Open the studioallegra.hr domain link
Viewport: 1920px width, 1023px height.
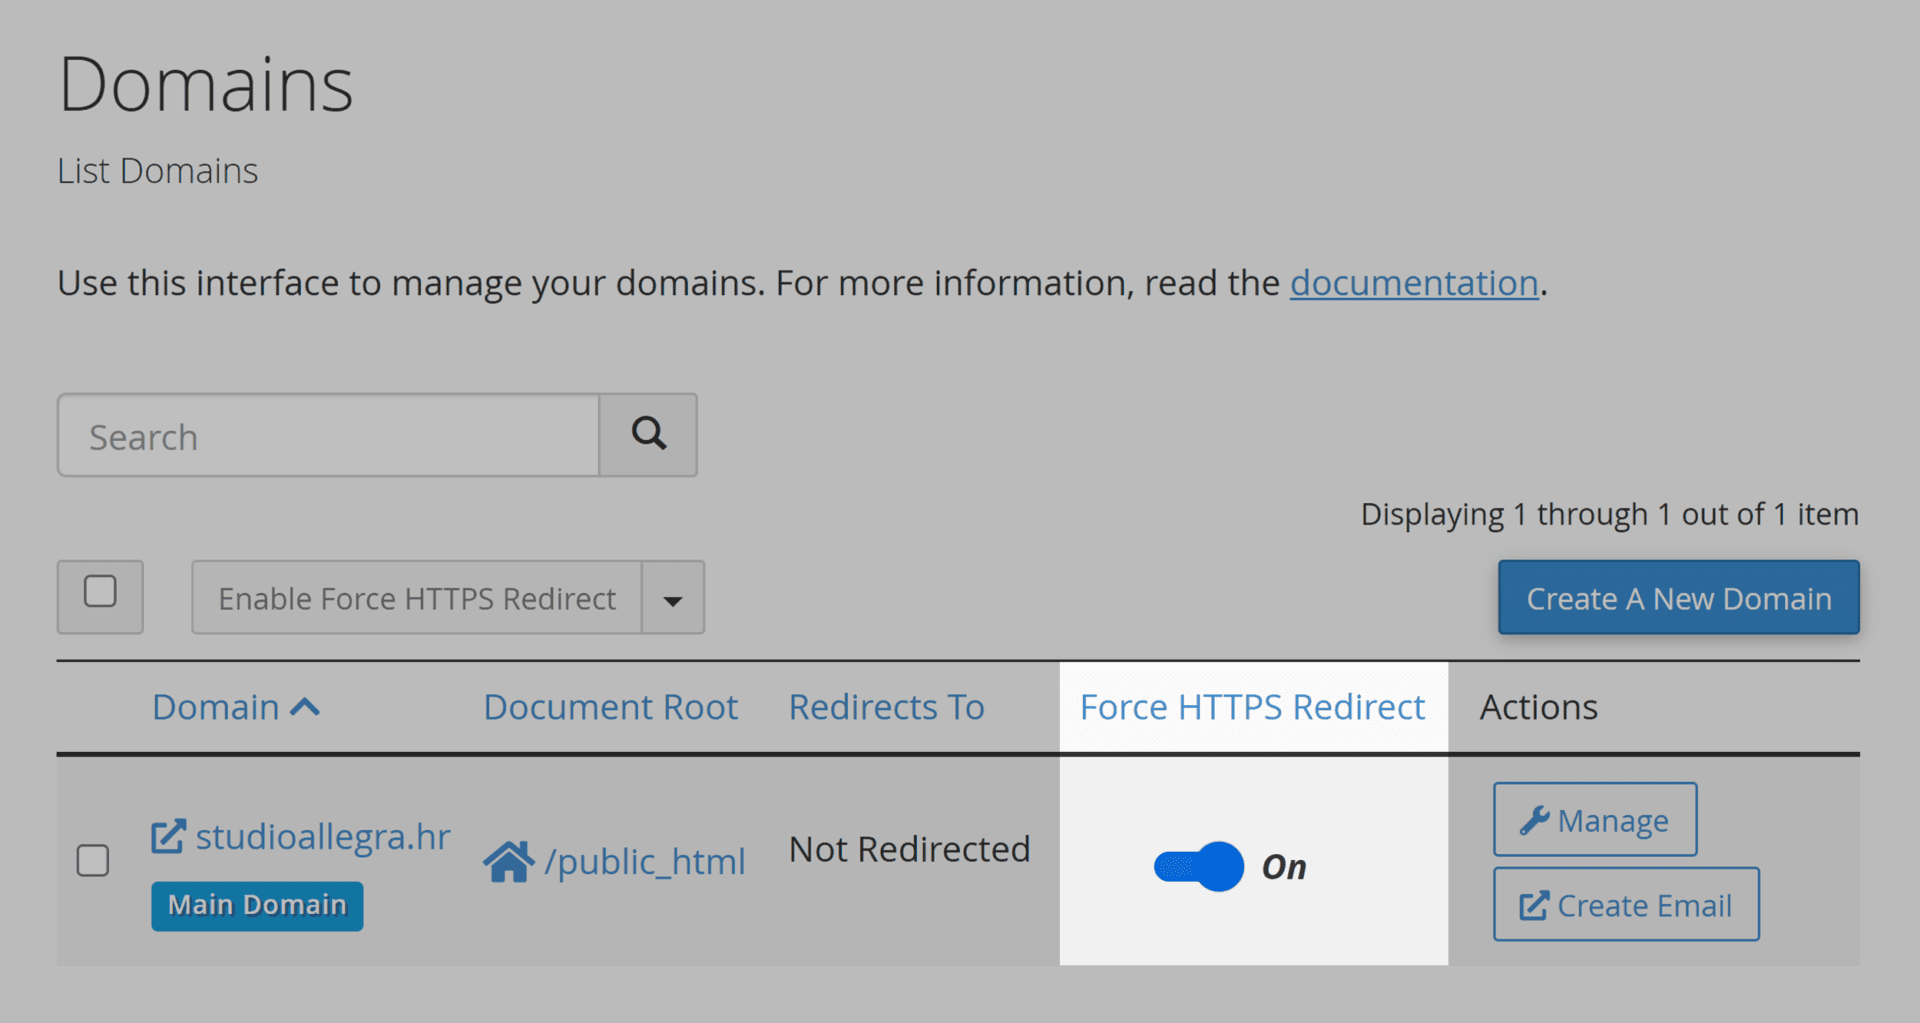322,836
